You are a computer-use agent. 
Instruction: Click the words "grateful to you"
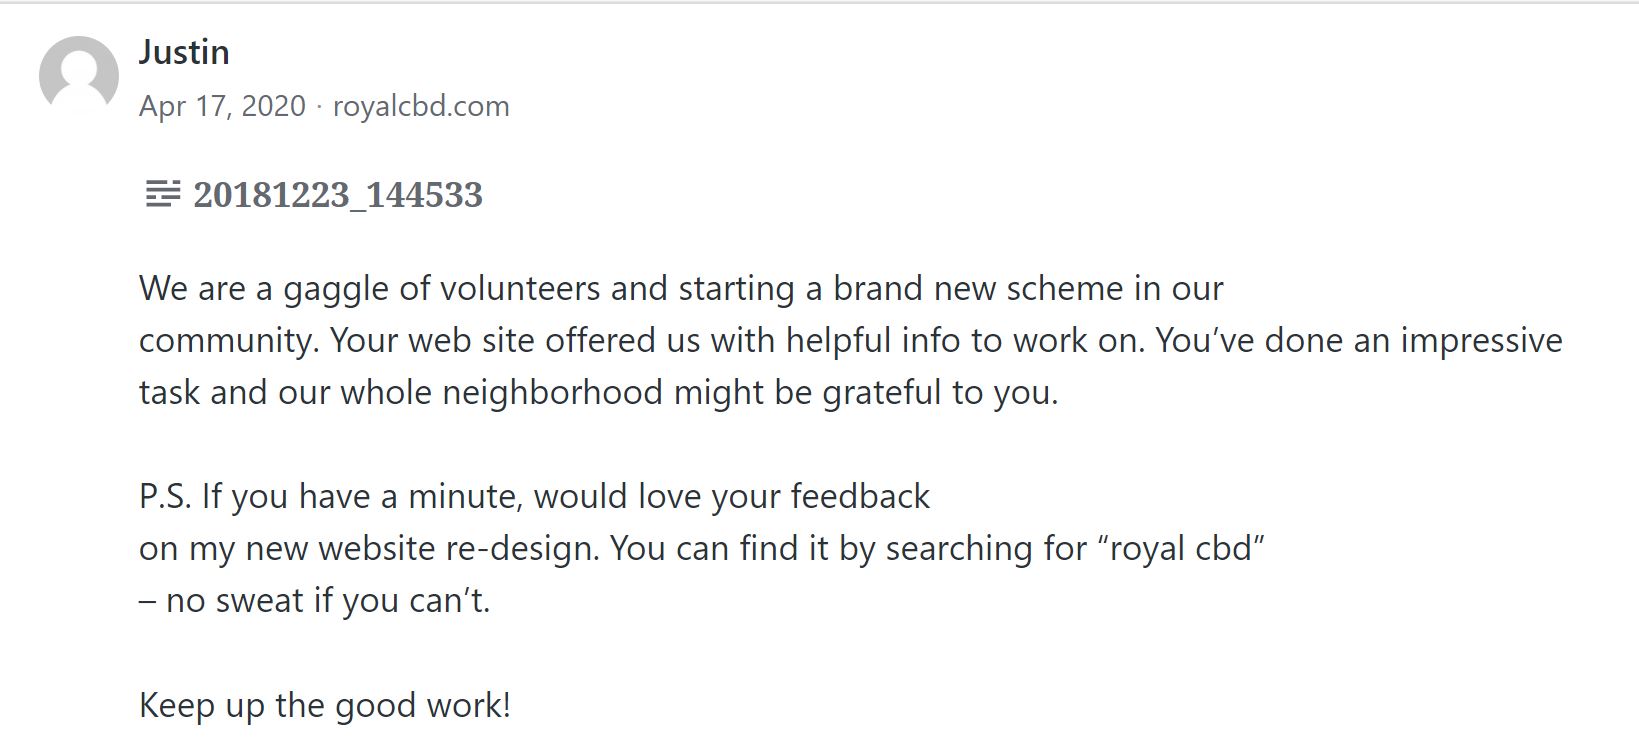pos(938,392)
